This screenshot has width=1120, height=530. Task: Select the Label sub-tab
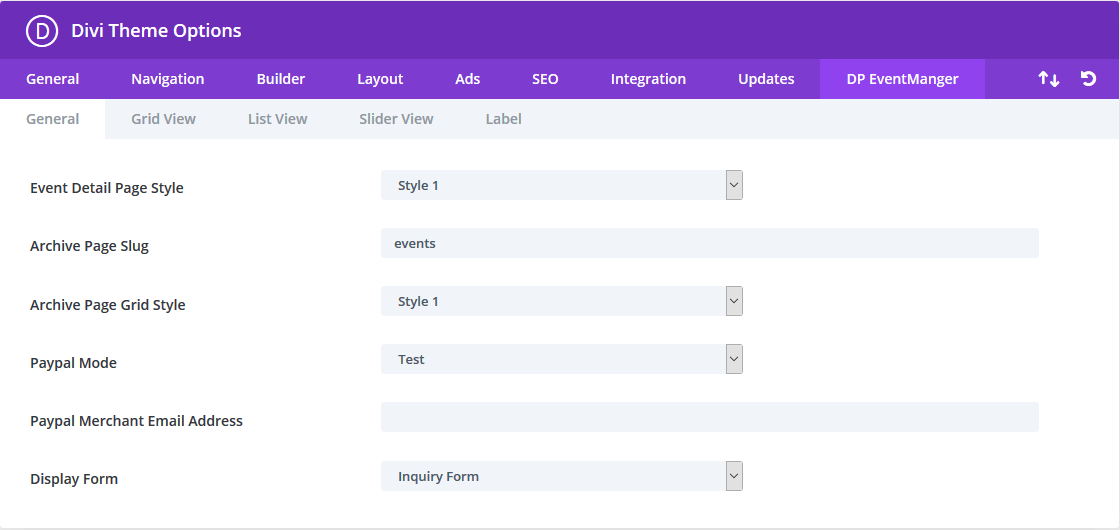[503, 119]
